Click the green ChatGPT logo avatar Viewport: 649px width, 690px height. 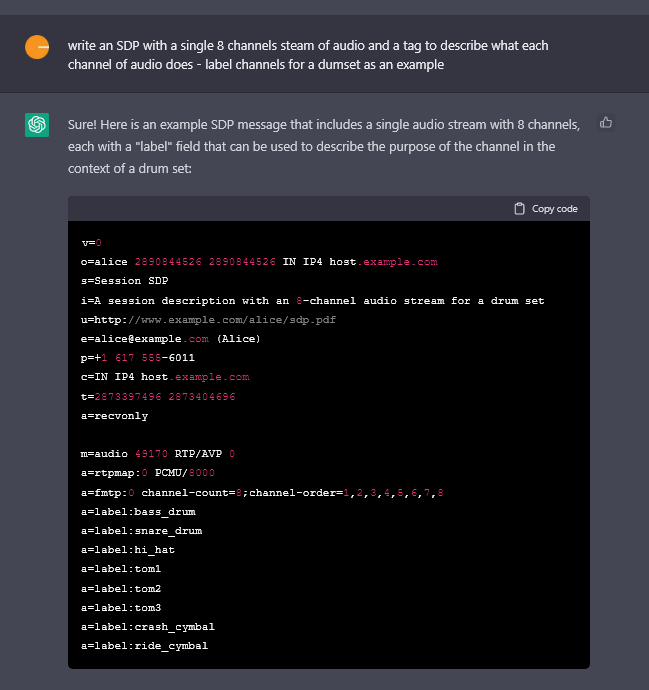(x=37, y=125)
